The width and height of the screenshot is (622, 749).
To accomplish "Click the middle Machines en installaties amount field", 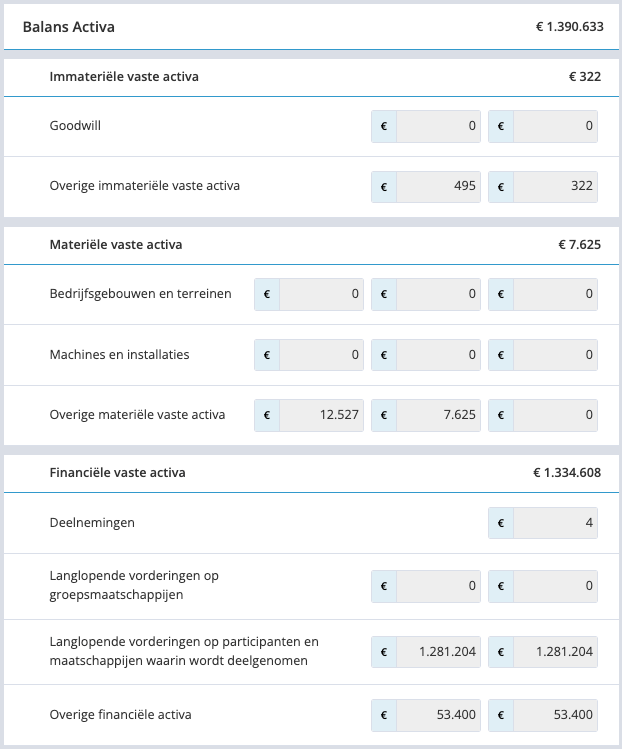I will click(x=438, y=355).
